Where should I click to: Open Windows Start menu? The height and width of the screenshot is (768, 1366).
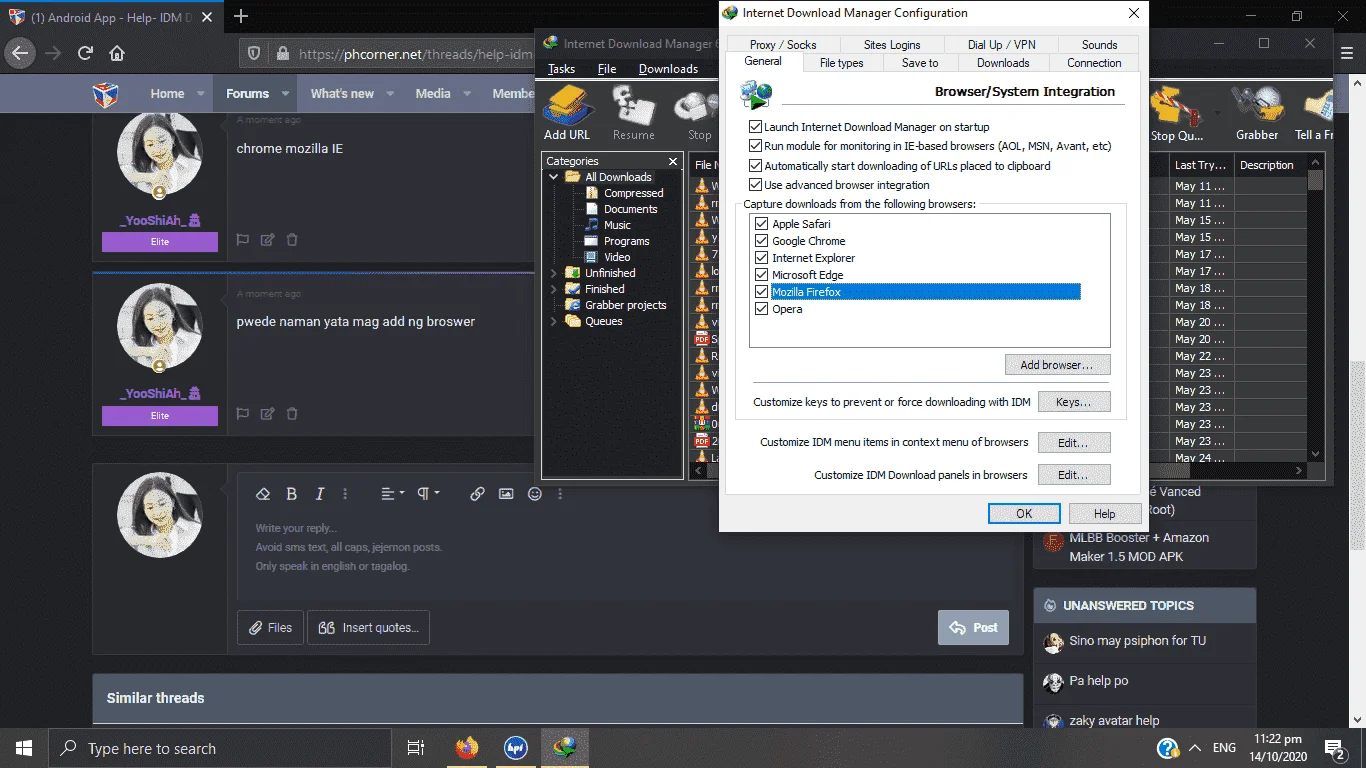coord(23,748)
